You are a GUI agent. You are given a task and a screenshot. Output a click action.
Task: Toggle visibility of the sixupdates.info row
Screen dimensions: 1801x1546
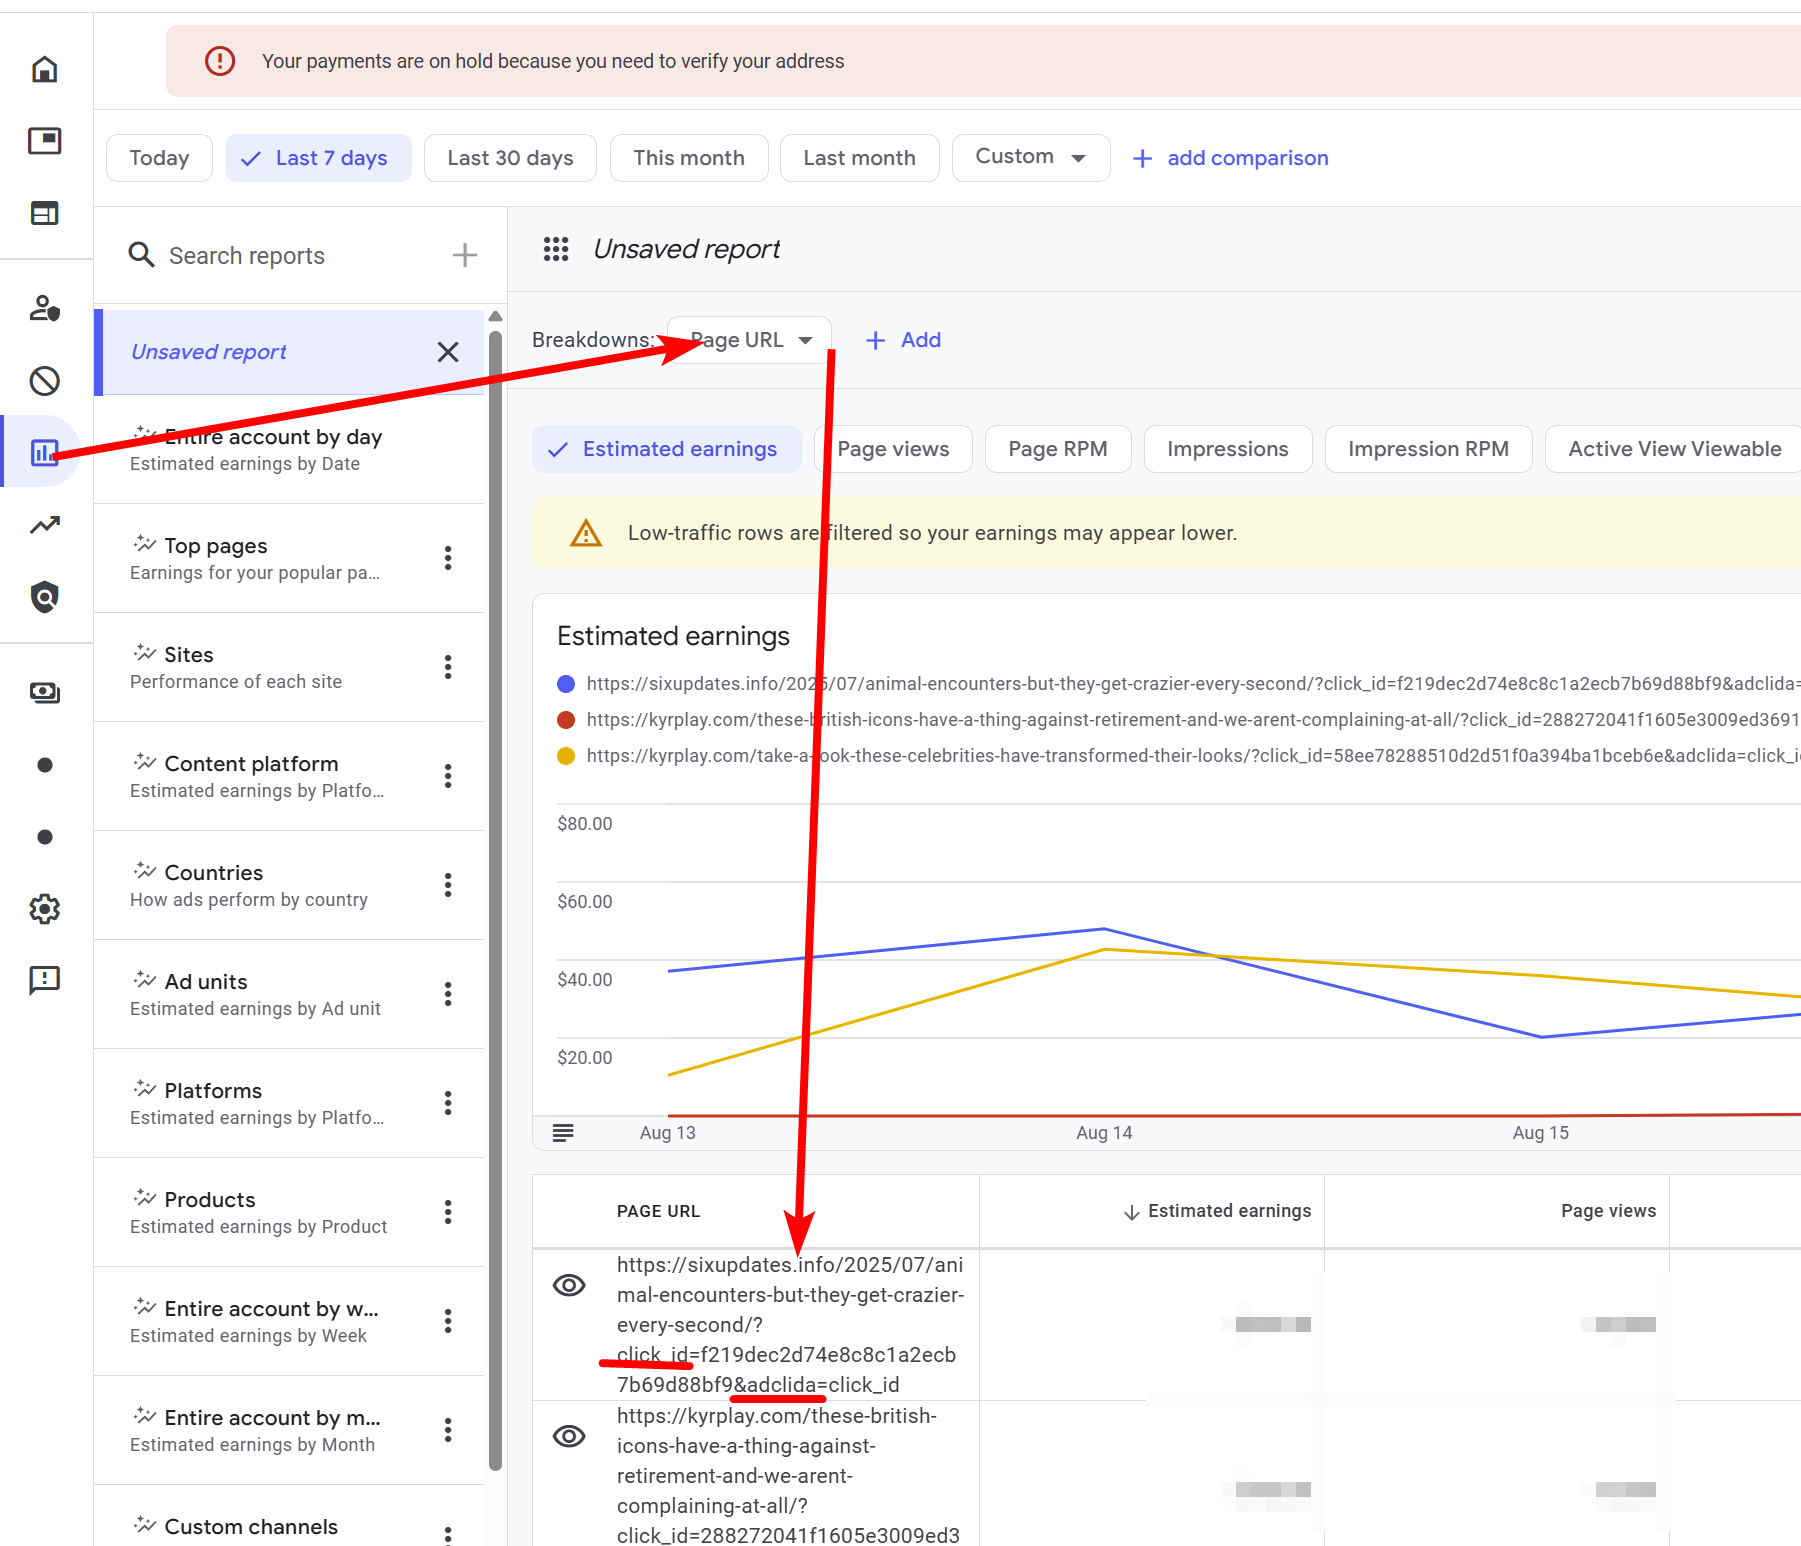tap(569, 1285)
